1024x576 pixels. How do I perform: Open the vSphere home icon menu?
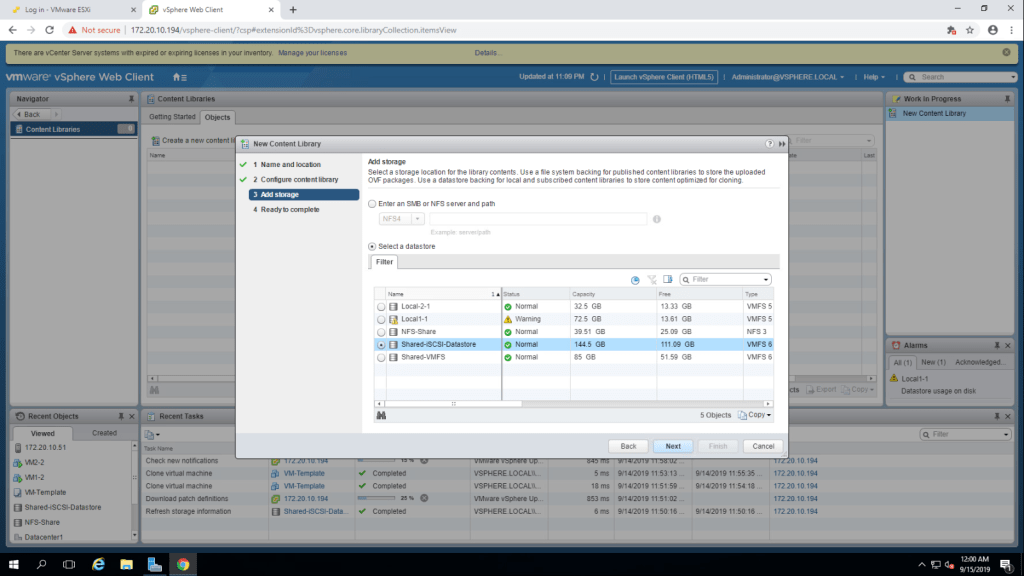click(x=179, y=77)
